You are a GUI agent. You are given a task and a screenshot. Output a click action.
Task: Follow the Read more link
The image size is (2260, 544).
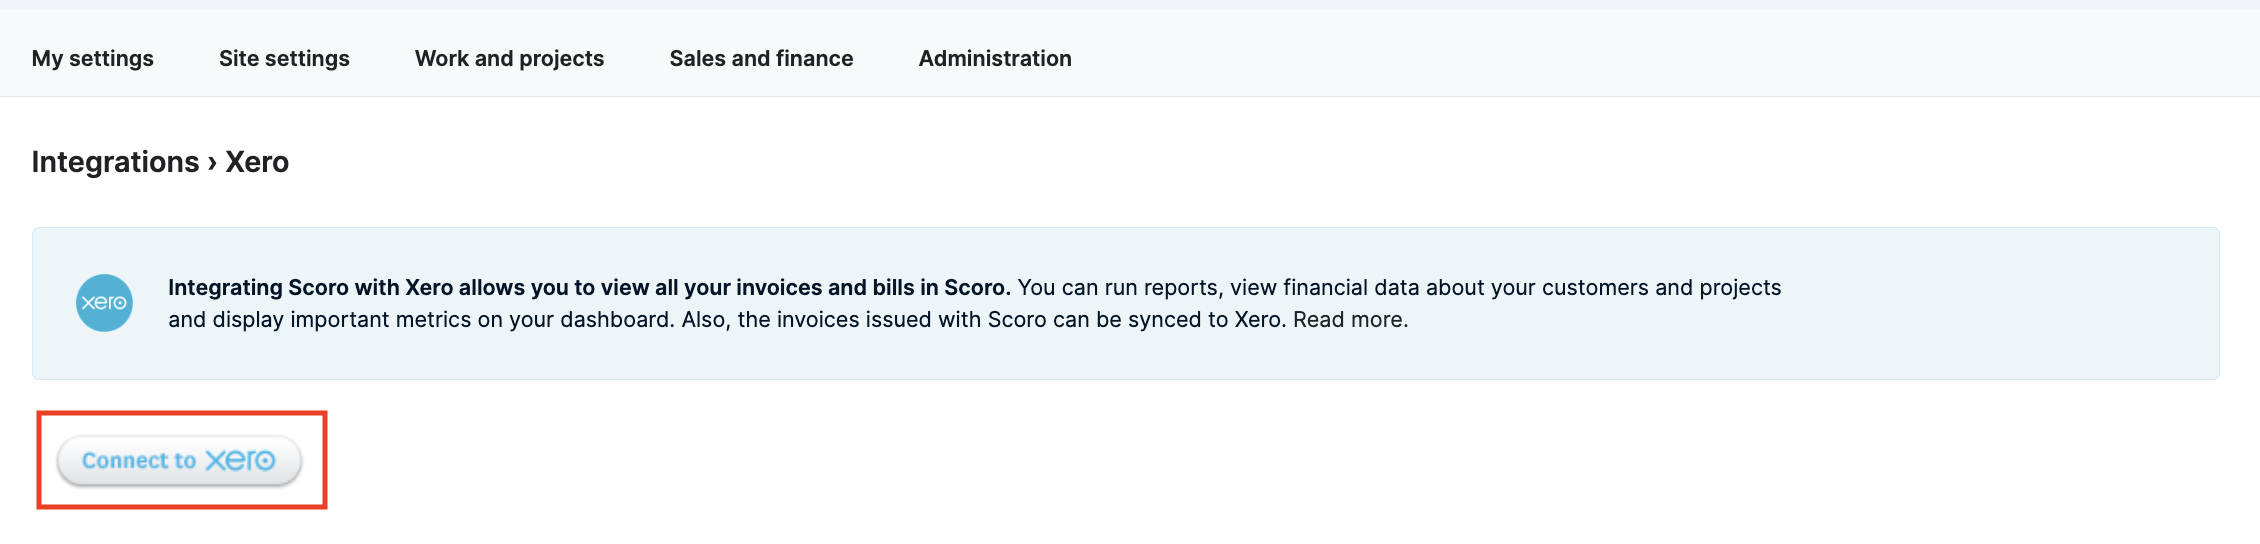point(1350,320)
